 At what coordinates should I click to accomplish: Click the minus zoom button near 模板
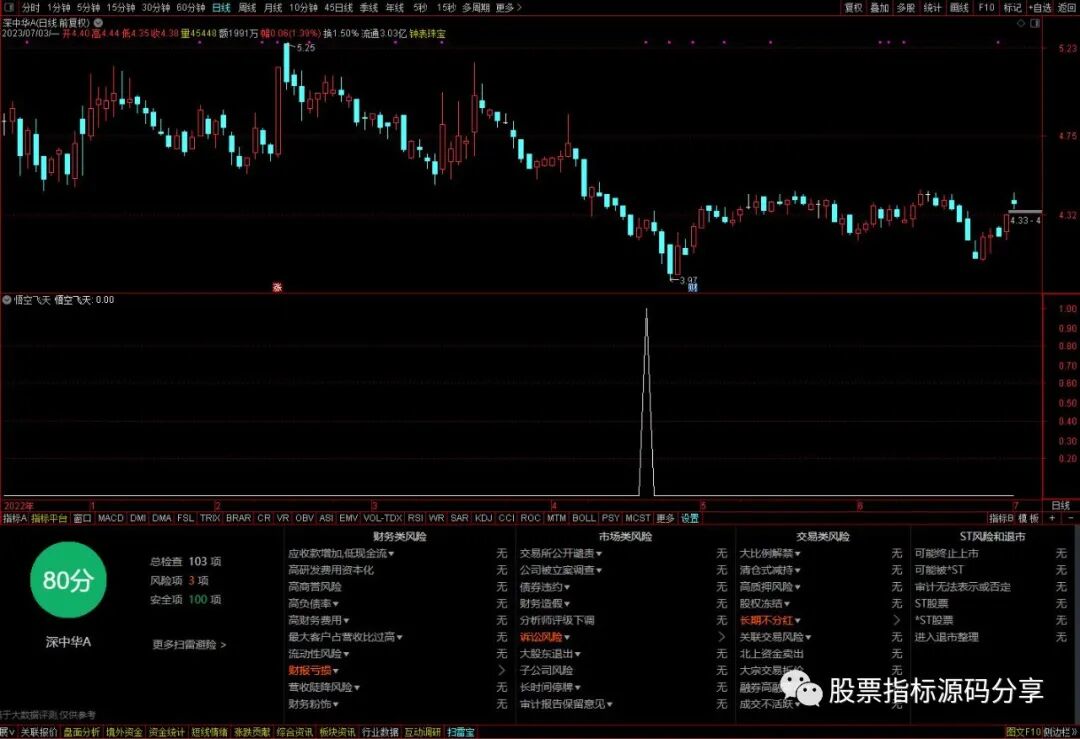(1070, 518)
